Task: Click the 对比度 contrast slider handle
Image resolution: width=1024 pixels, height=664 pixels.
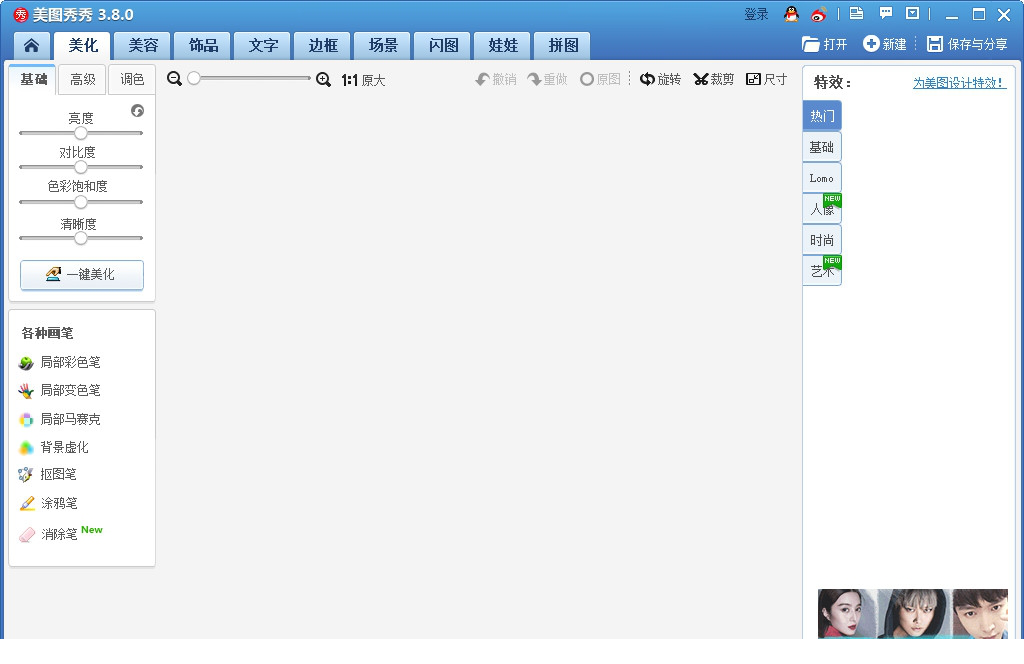Action: click(x=80, y=167)
